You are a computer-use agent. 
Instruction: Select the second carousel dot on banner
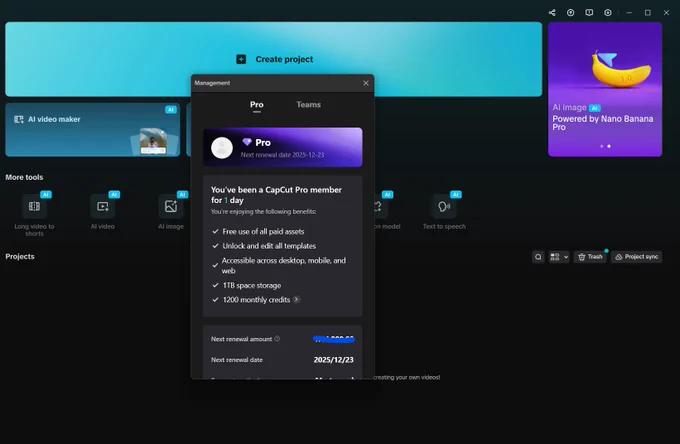click(609, 146)
